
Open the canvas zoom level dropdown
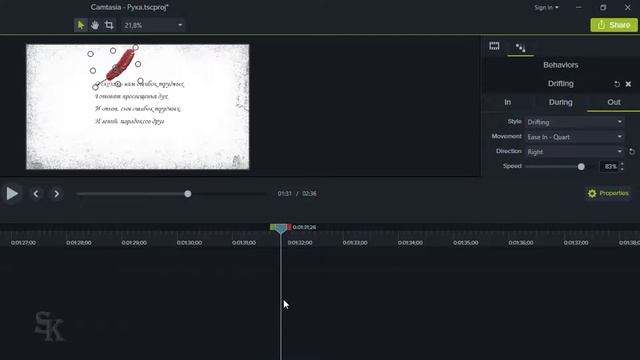point(153,25)
